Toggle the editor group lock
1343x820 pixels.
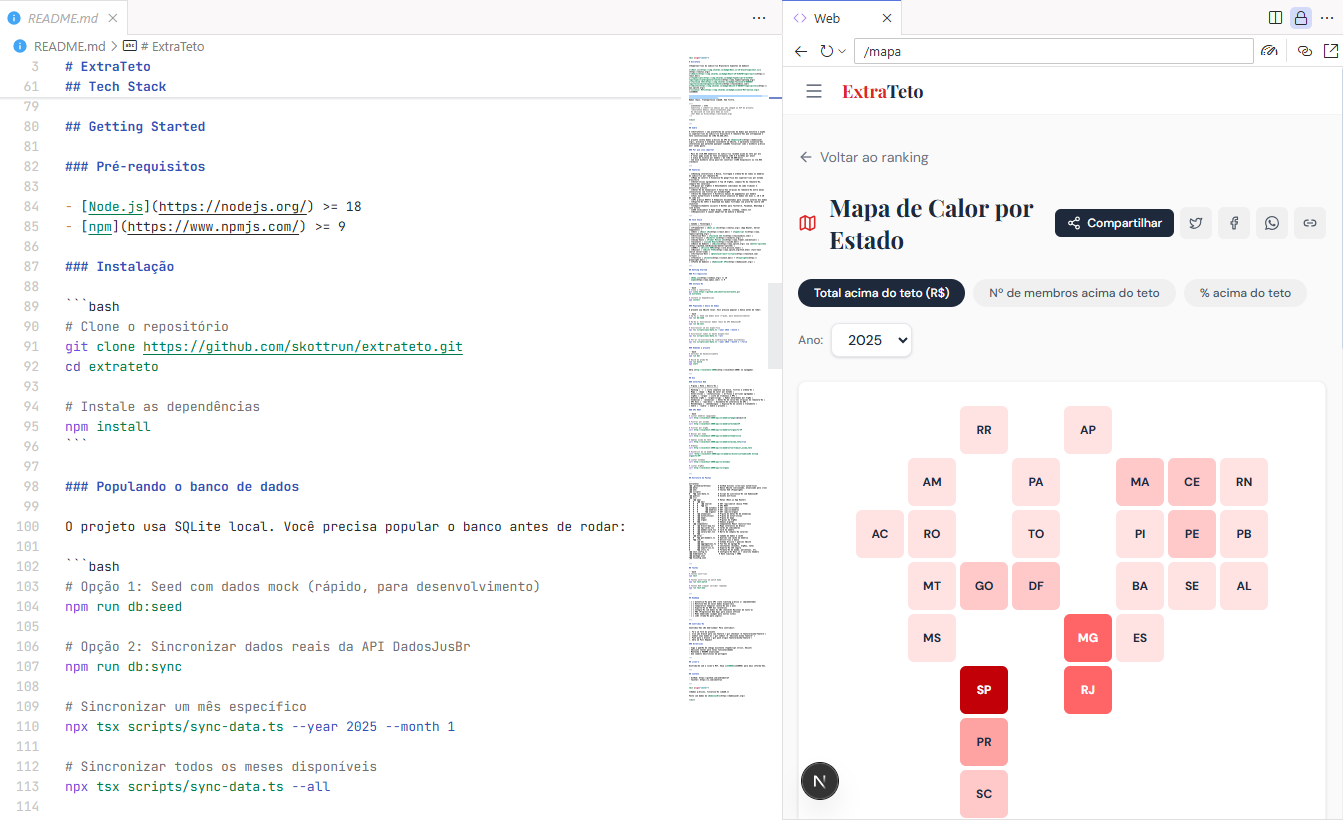(x=1301, y=18)
